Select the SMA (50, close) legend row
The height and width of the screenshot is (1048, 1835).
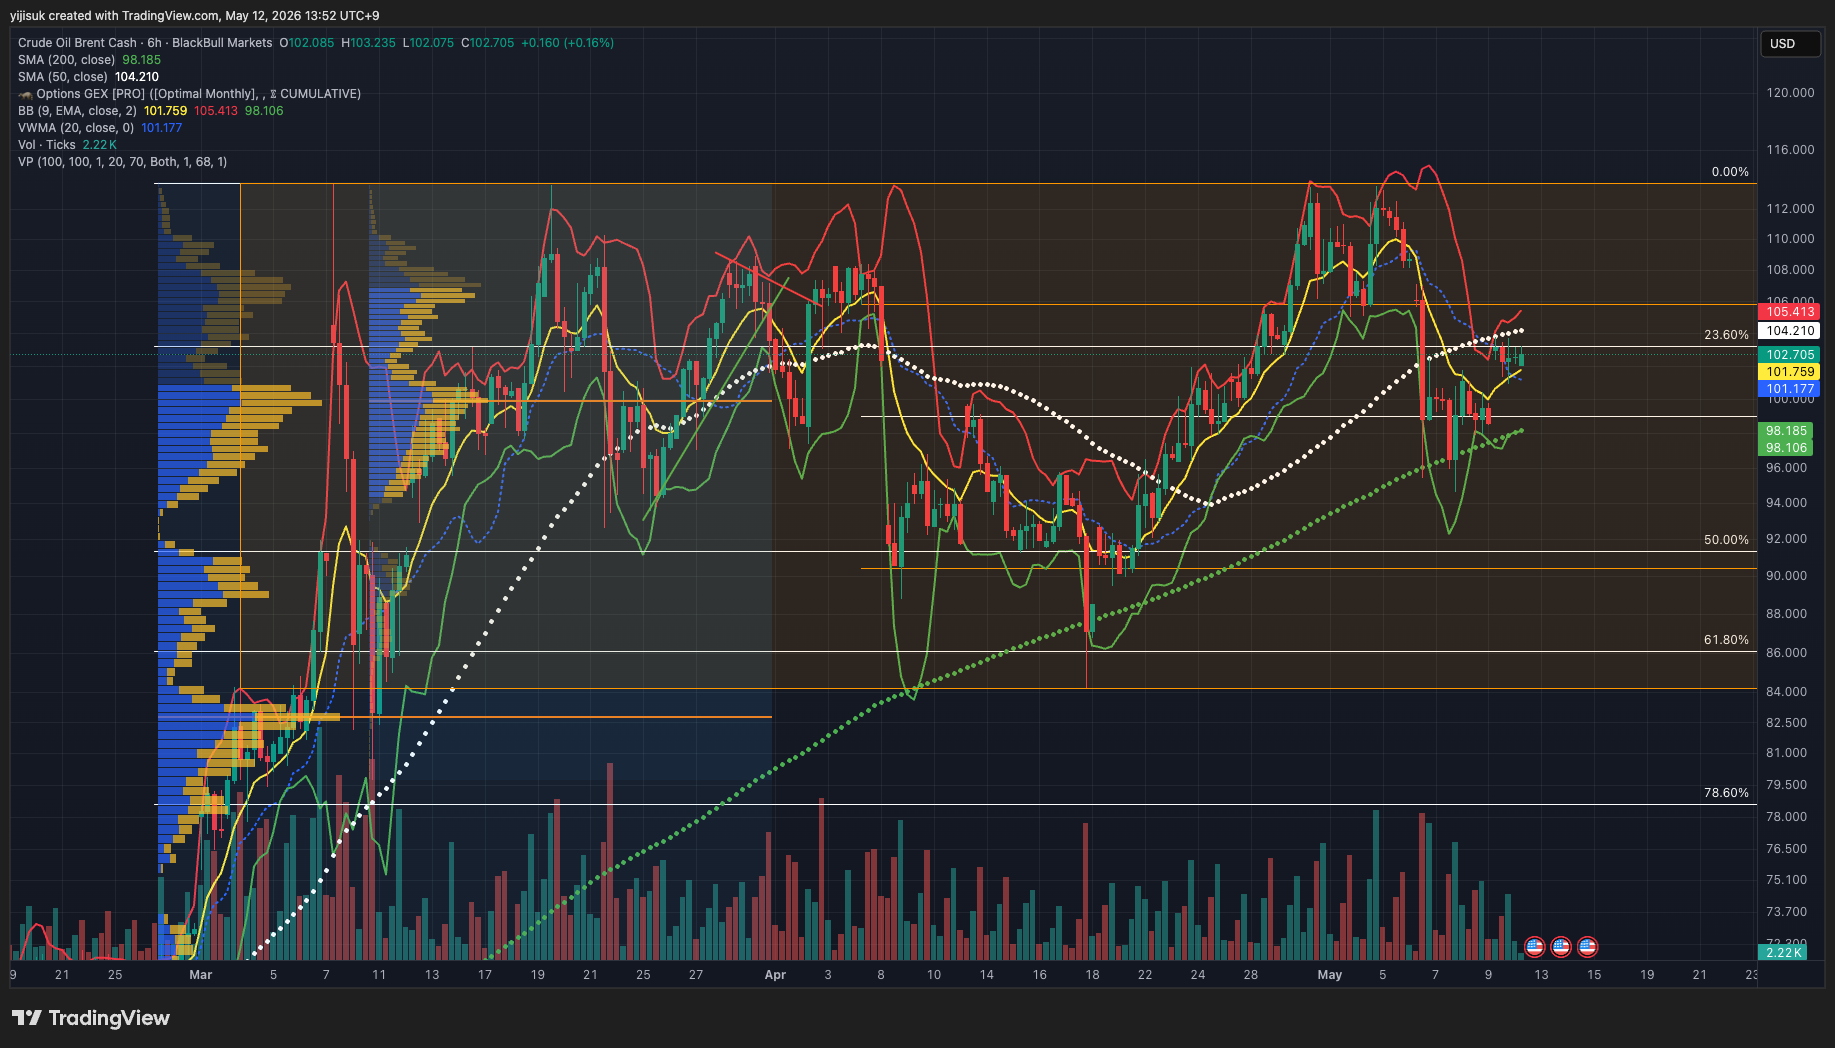88,77
